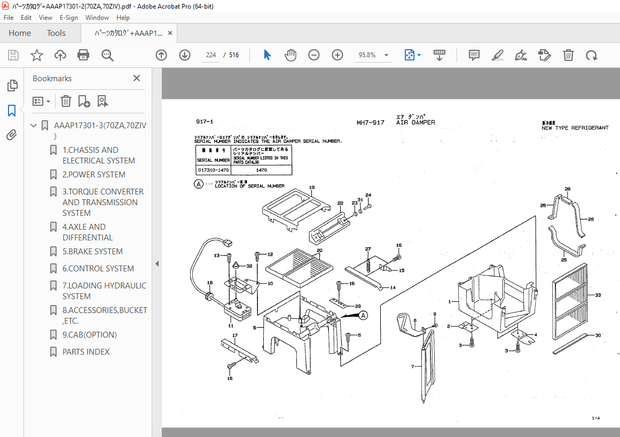This screenshot has height=437, width=620.
Task: Jump to 7.LOADING HYDRAULIC SYSTEM bookmark
Action: pos(104,291)
